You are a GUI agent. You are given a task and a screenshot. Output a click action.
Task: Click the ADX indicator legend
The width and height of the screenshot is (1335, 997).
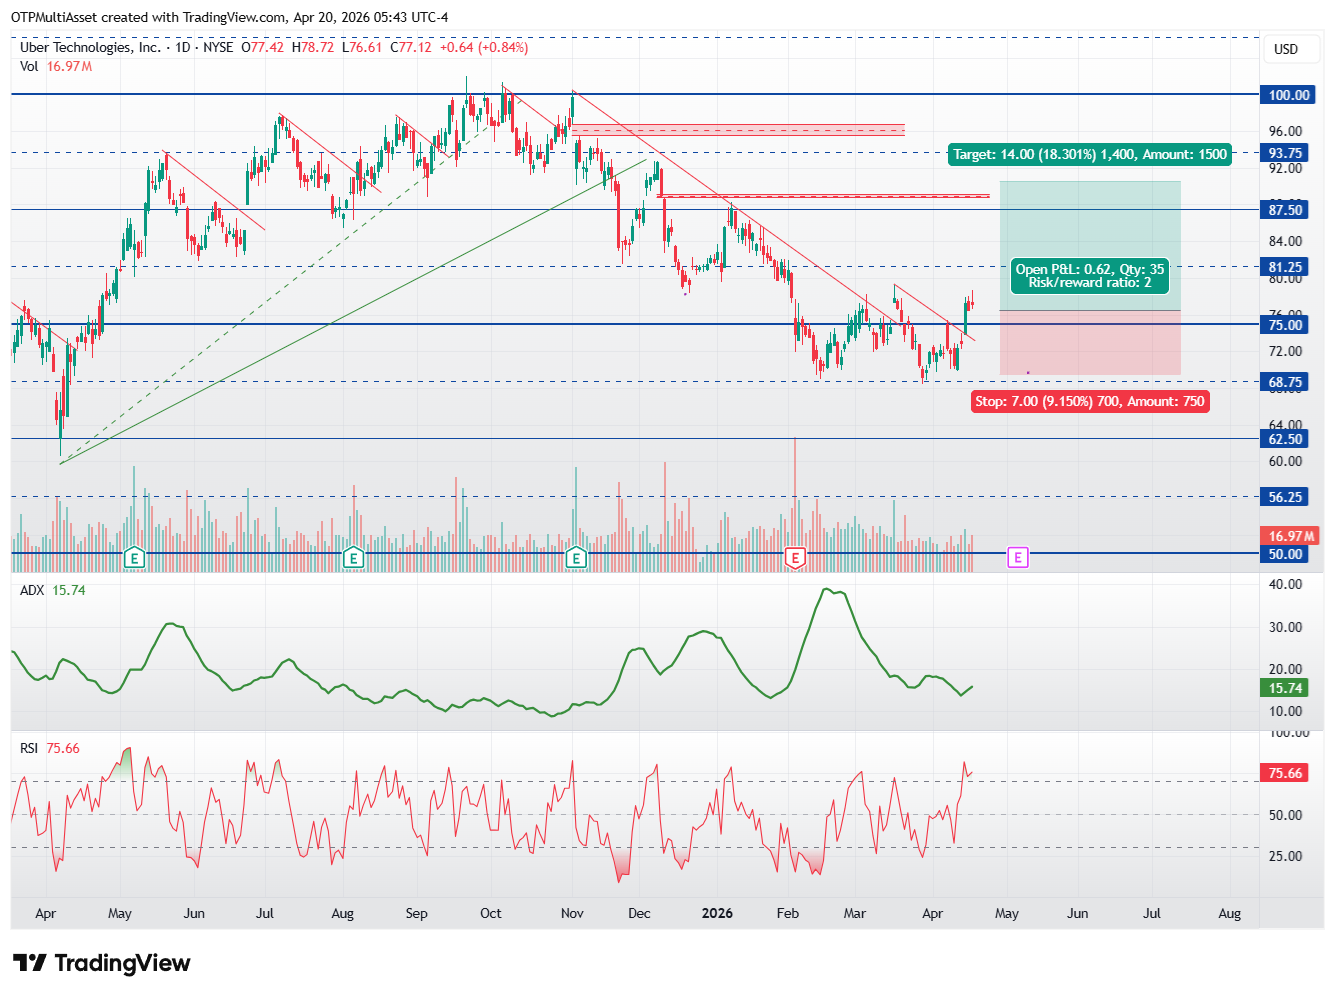click(53, 590)
